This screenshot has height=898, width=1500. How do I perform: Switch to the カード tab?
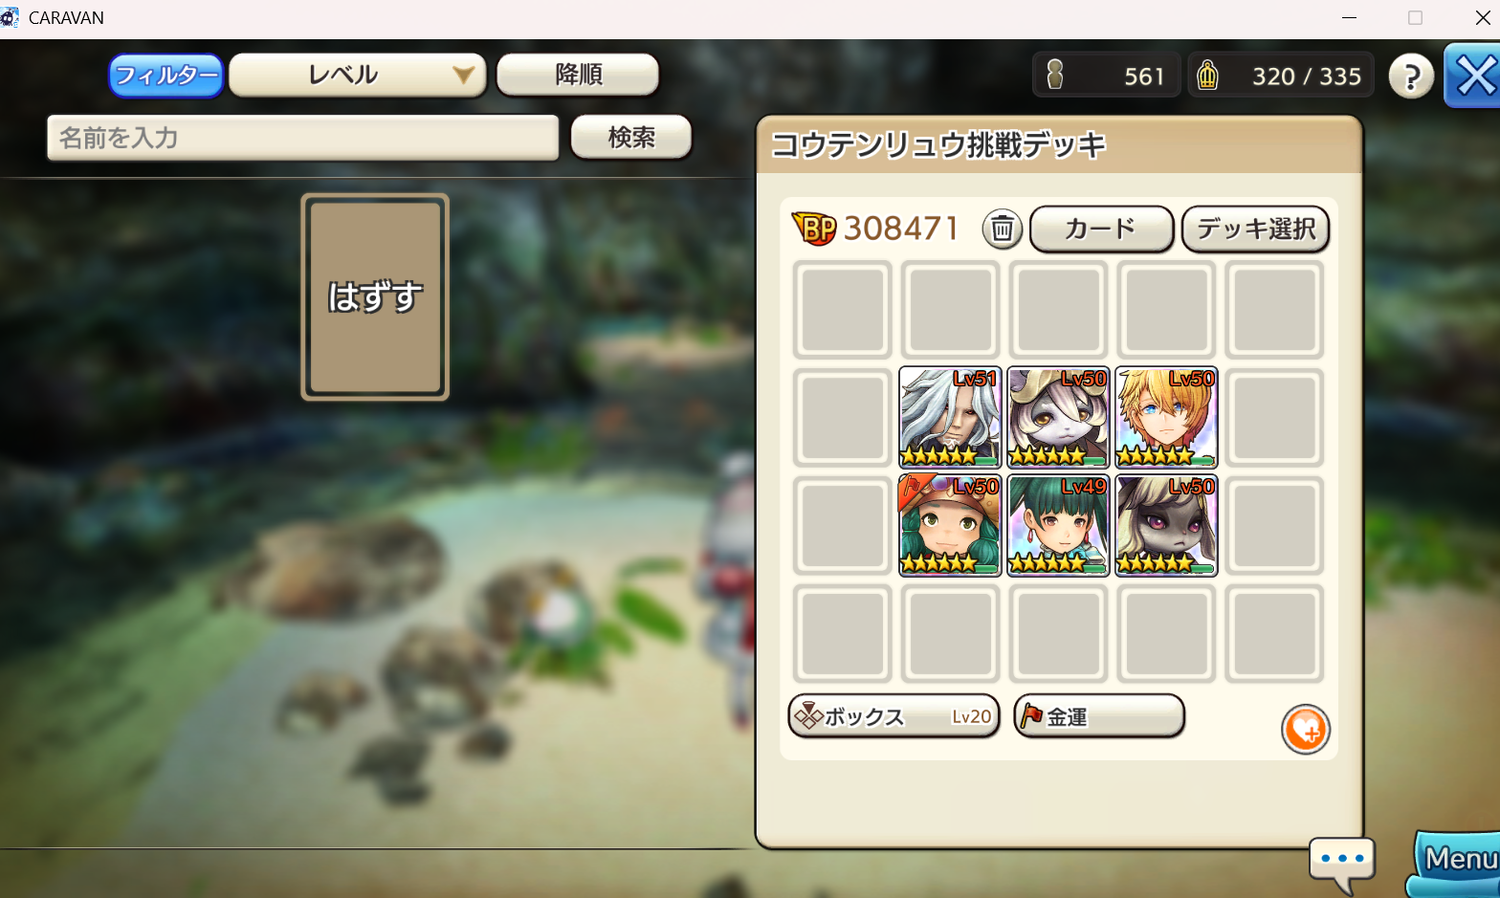1101,229
